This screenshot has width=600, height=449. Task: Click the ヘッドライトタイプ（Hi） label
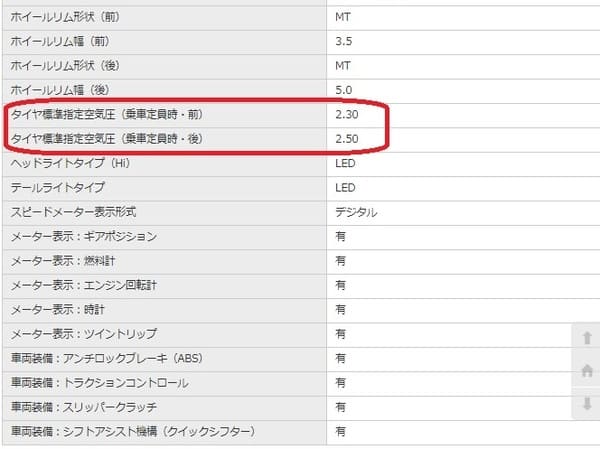(71, 163)
